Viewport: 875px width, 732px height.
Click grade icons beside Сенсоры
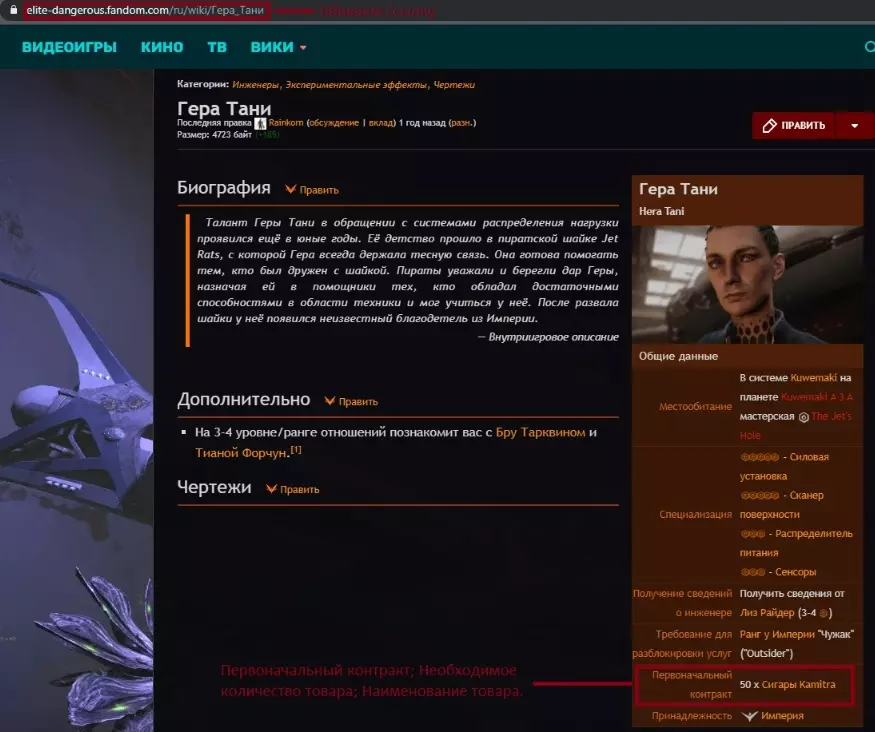pos(753,572)
